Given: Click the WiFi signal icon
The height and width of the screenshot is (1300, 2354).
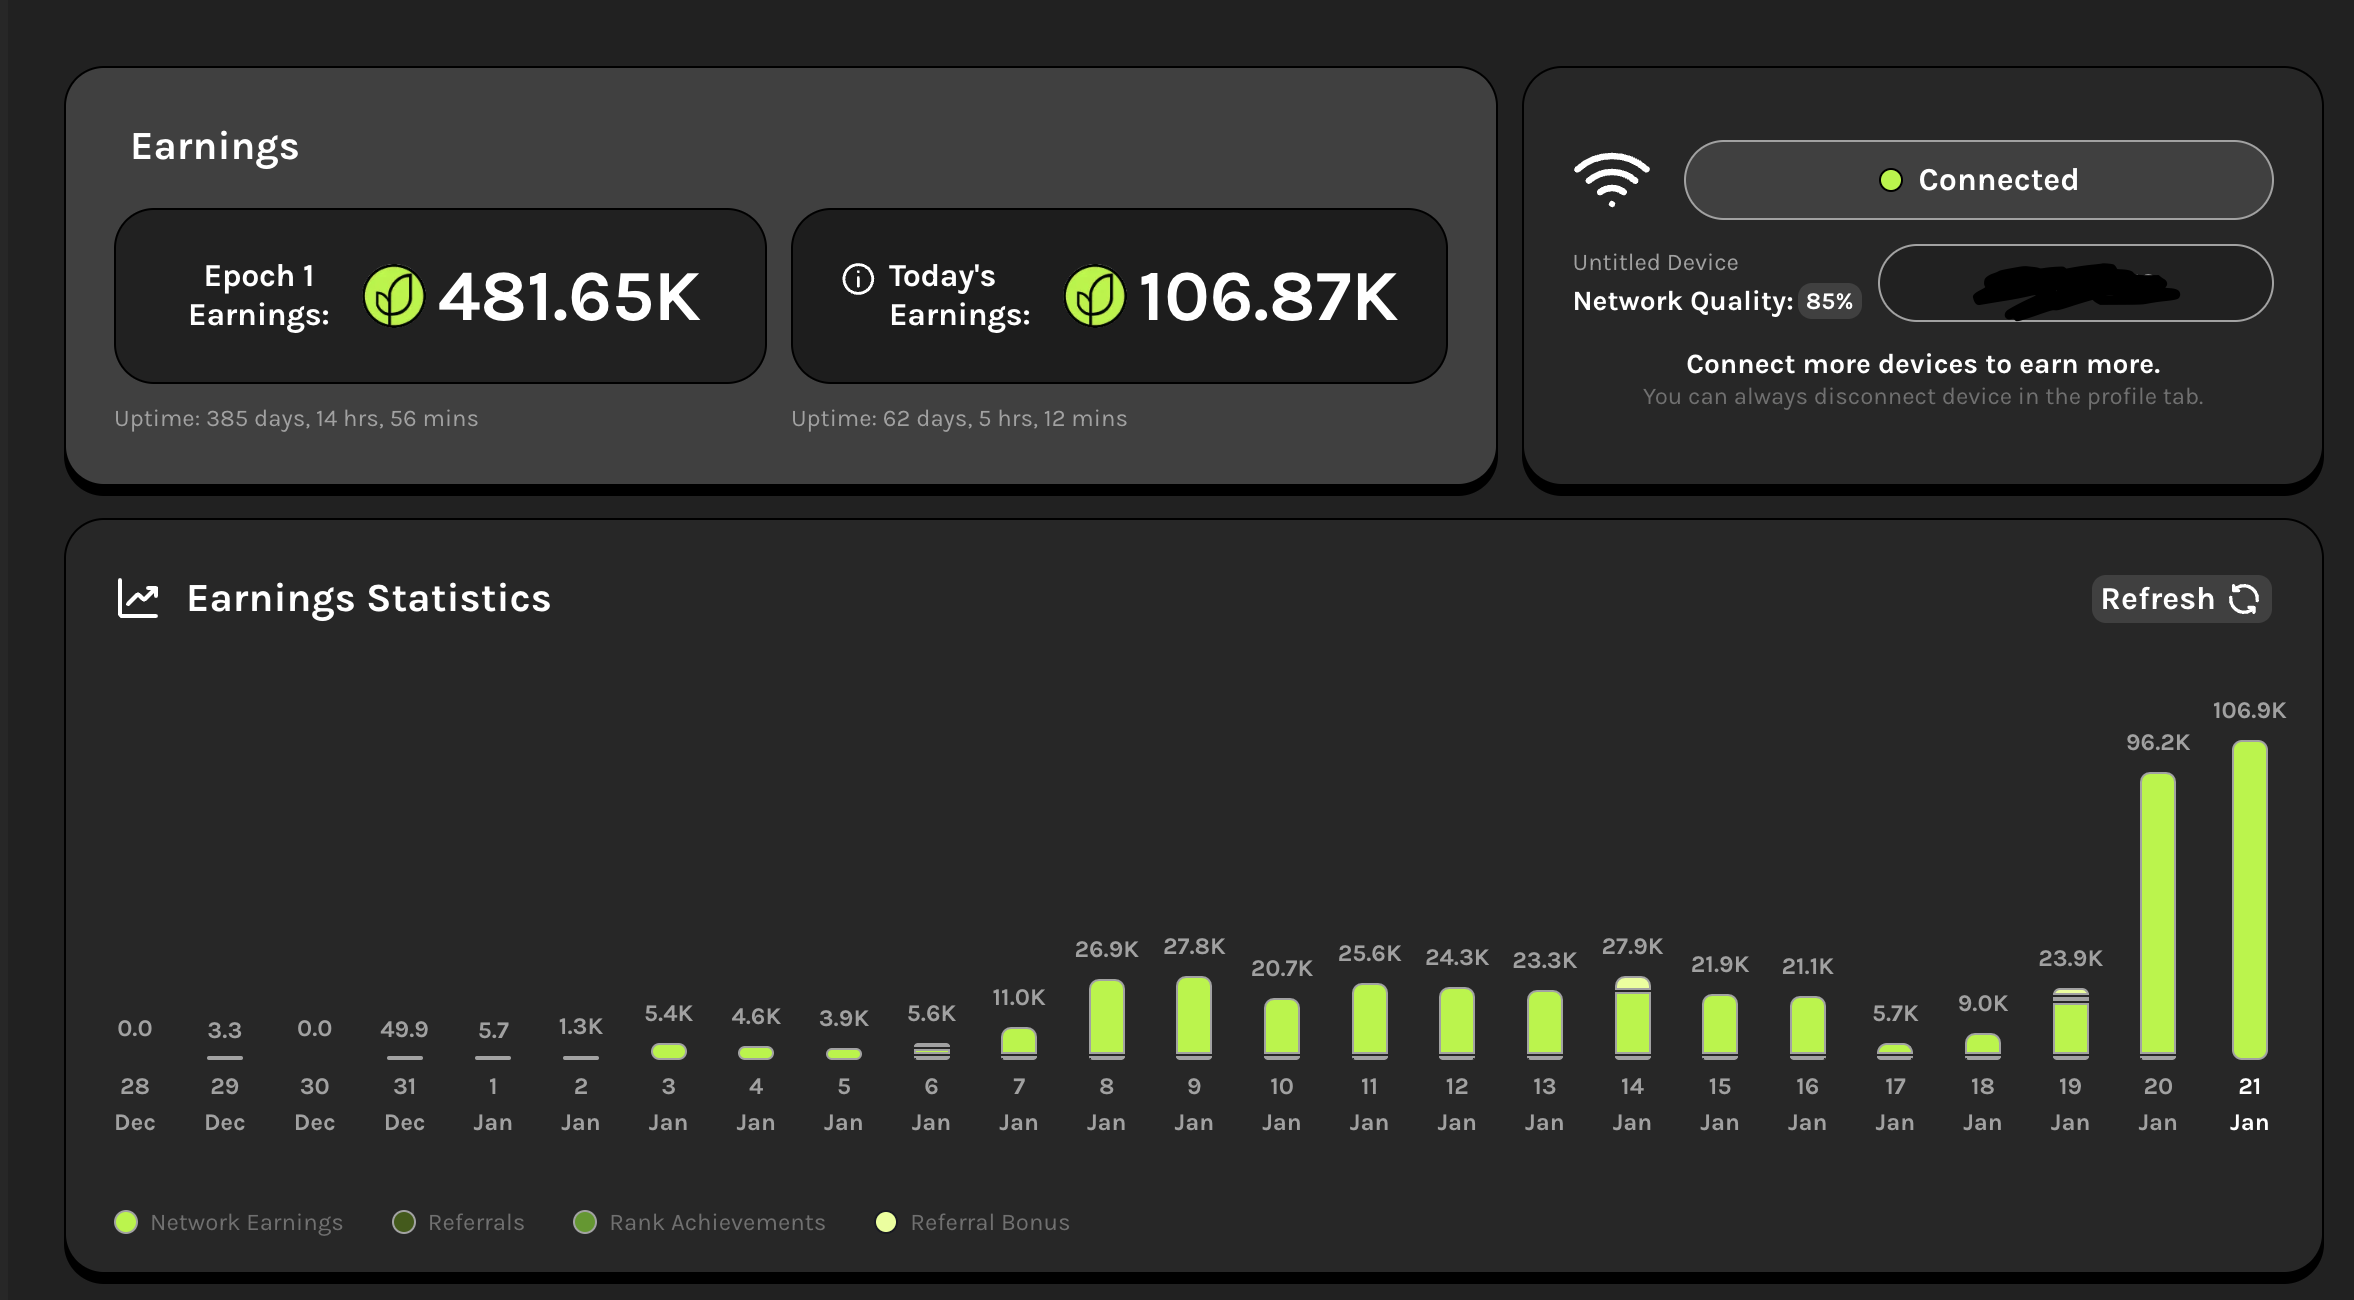Looking at the screenshot, I should 1611,180.
